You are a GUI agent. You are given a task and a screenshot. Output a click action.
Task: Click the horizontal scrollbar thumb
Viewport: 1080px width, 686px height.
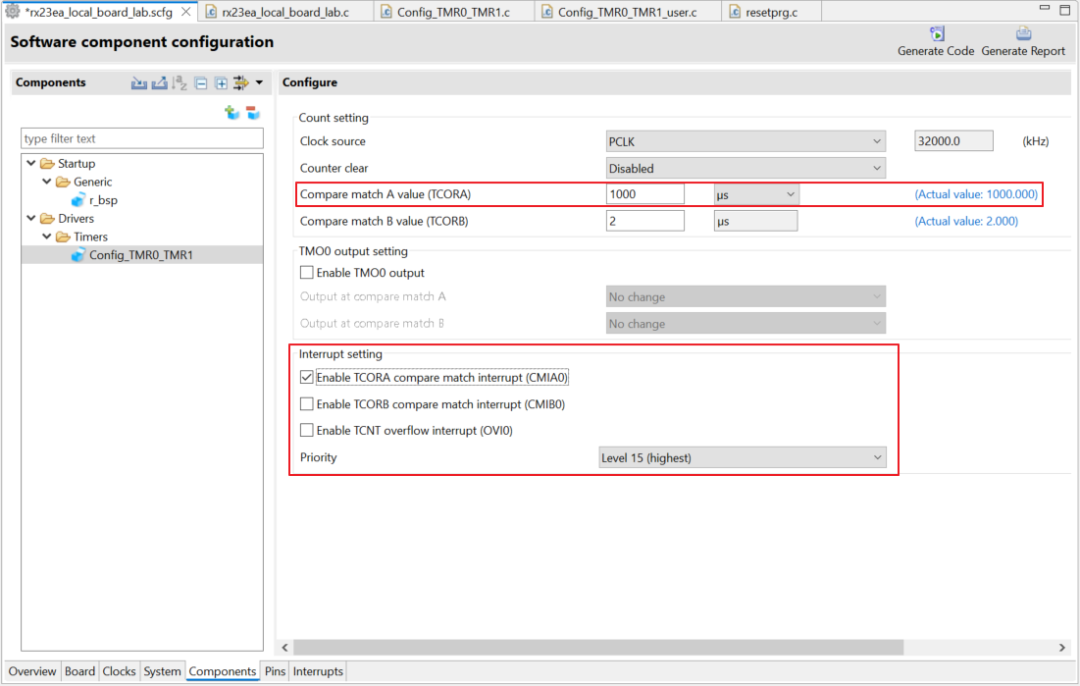point(599,648)
